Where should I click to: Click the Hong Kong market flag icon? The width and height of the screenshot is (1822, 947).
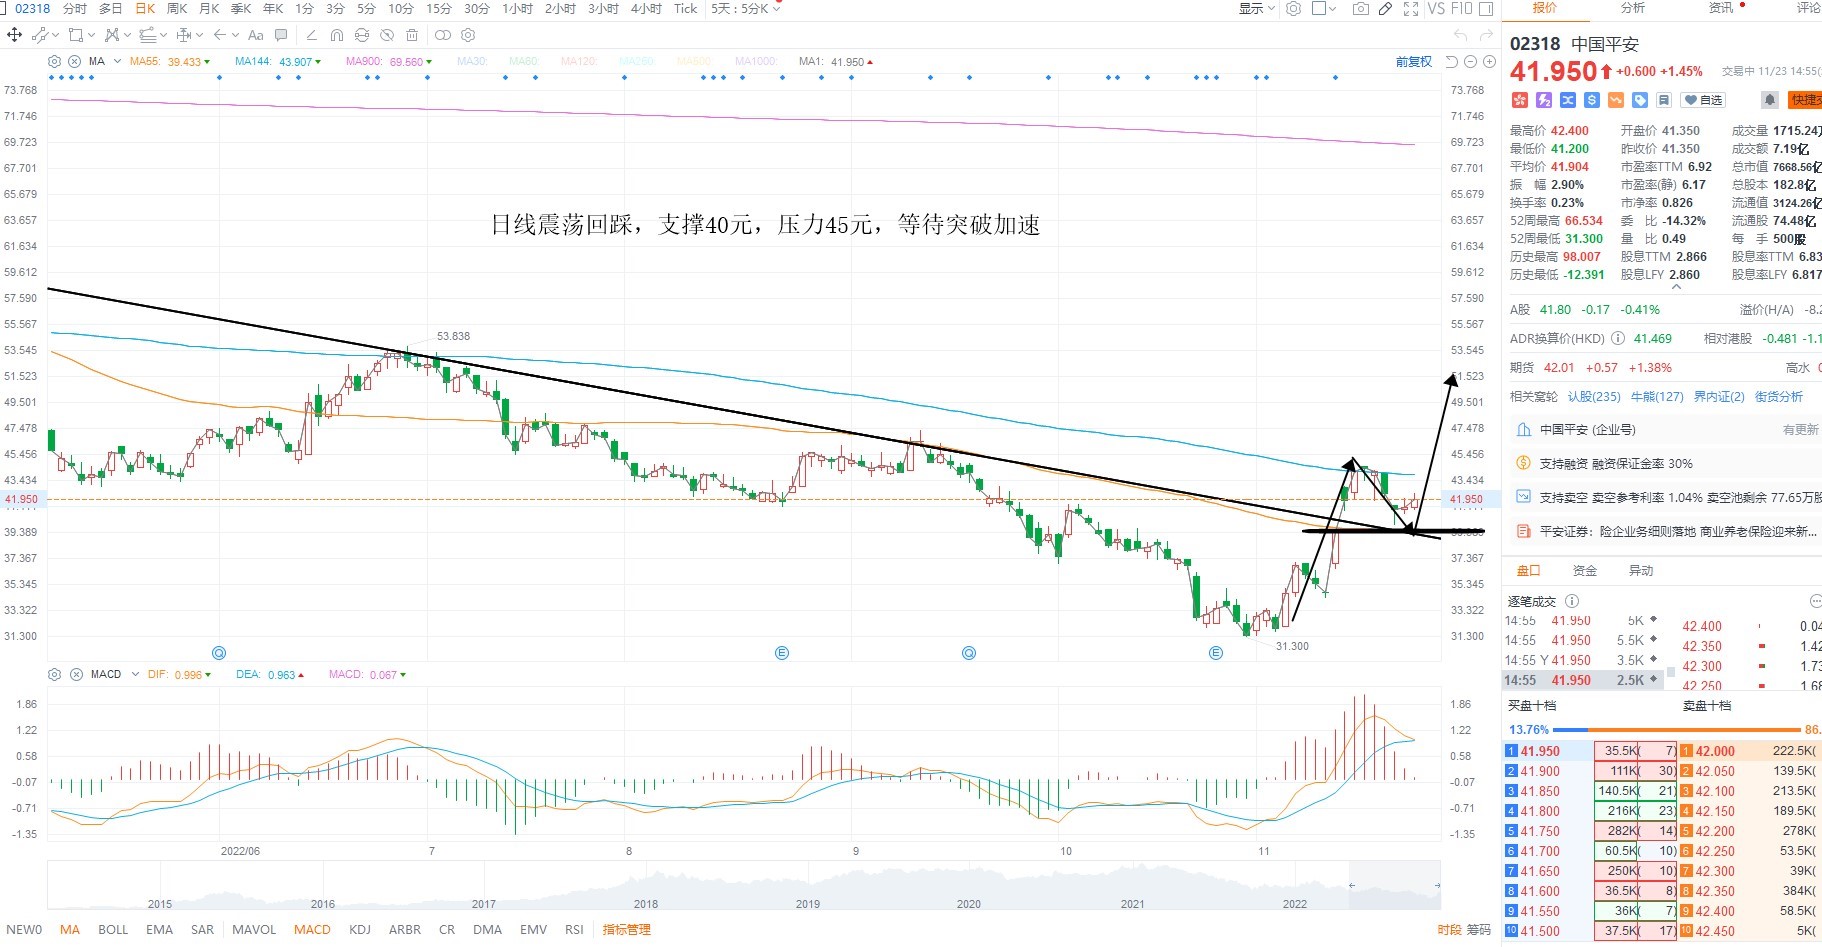[x=1520, y=100]
